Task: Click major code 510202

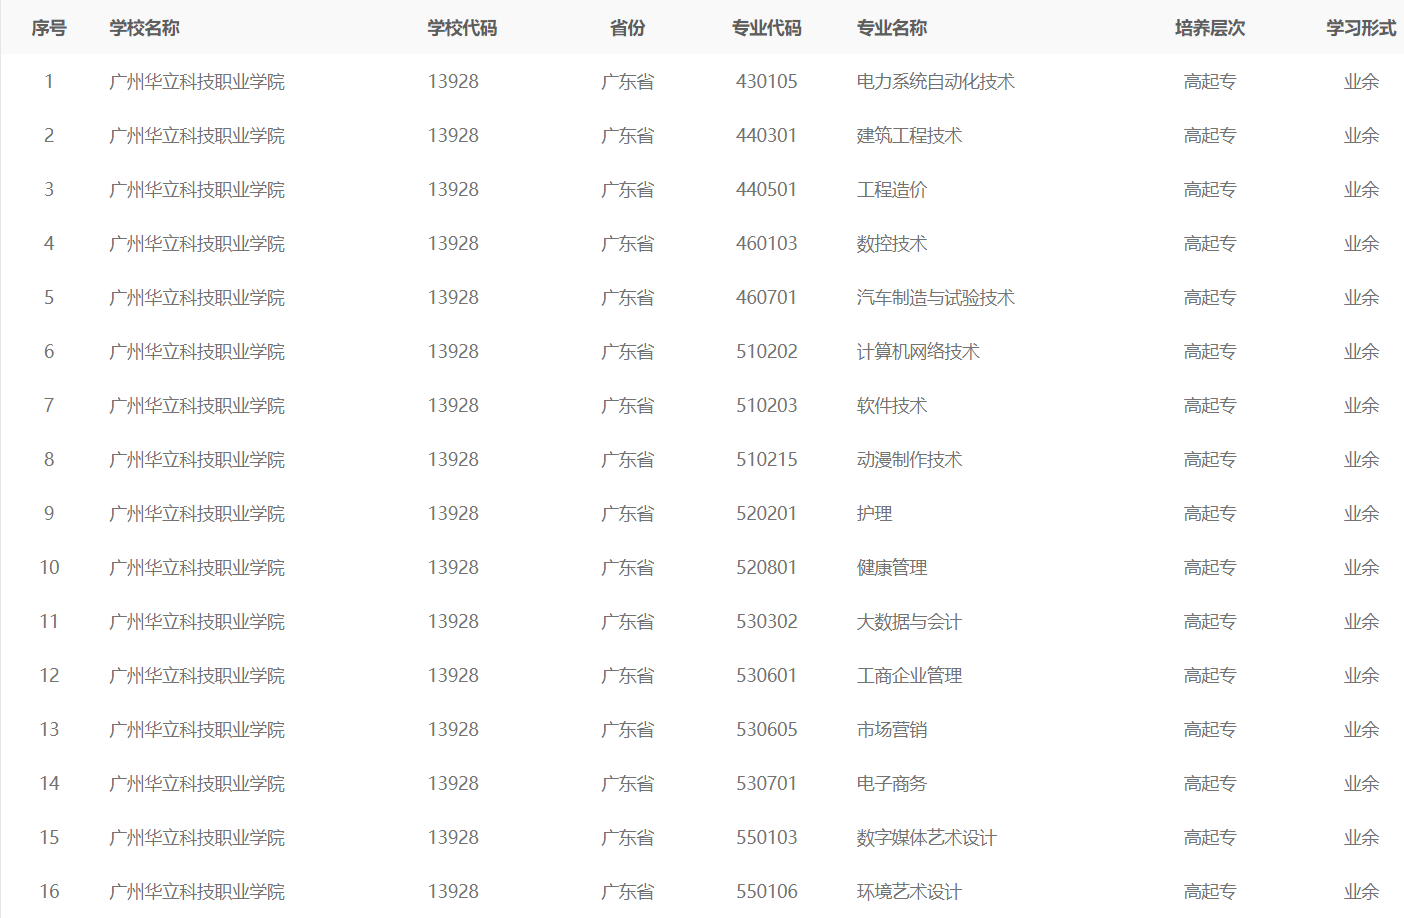Action: [767, 352]
